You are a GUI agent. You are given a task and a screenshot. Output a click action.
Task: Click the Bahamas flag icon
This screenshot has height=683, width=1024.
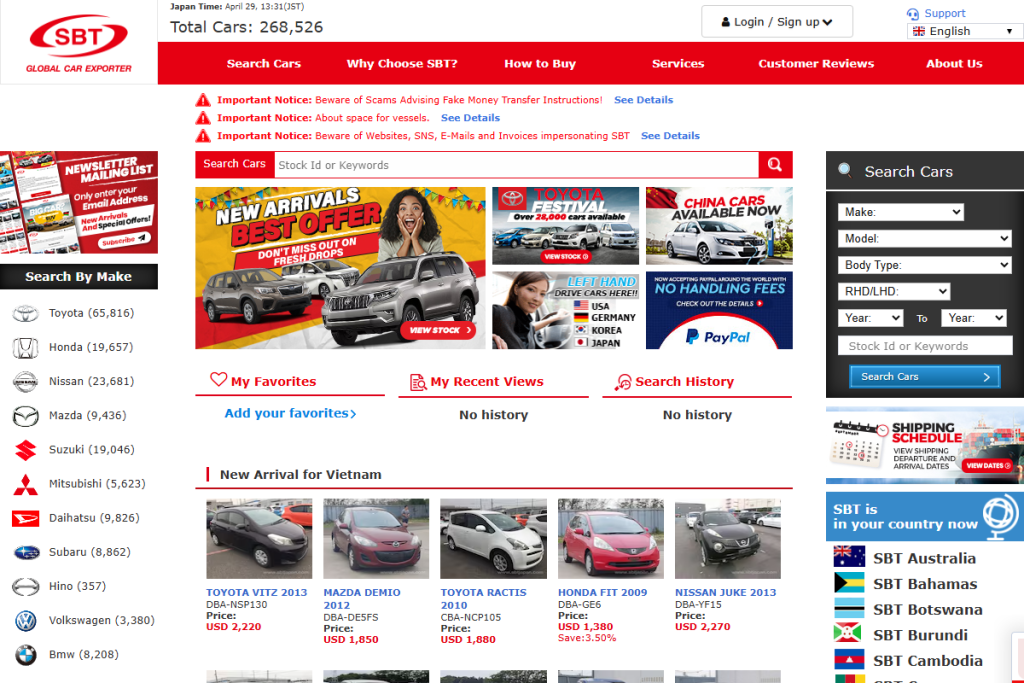pyautogui.click(x=850, y=582)
